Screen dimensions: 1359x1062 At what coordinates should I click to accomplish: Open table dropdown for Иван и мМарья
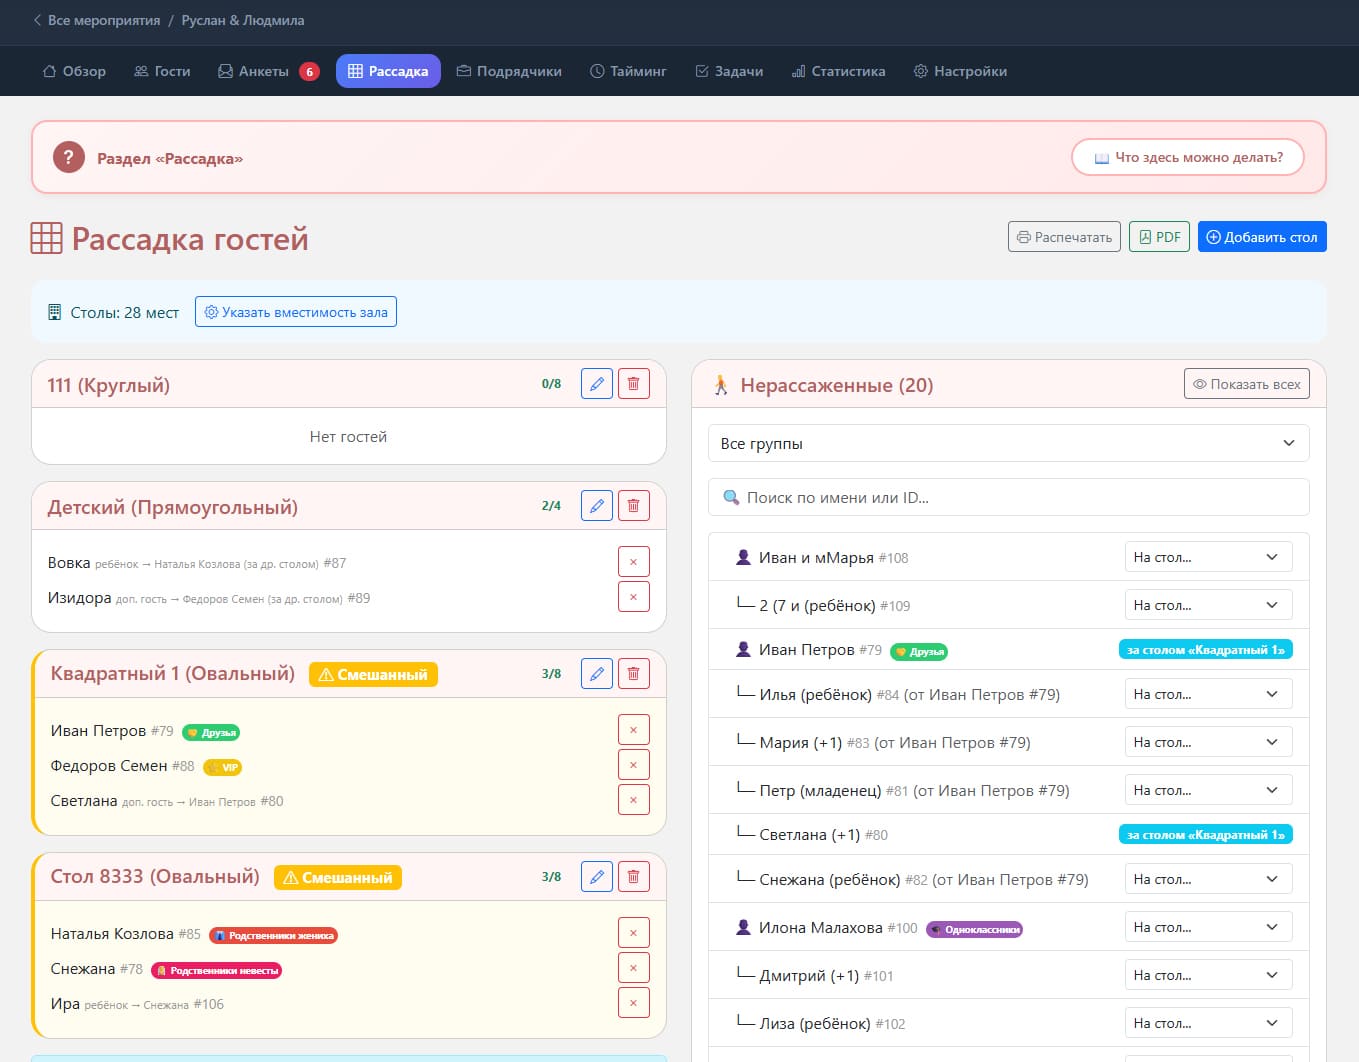1208,557
